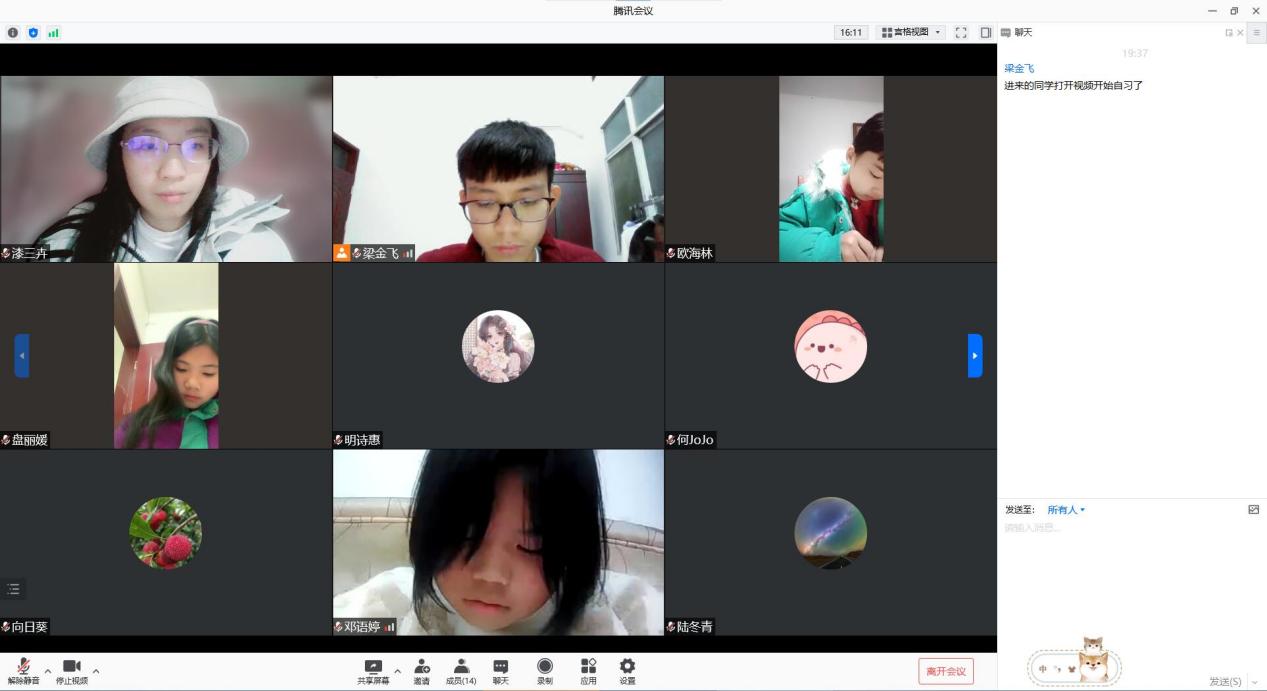Enter fullscreen mode via top bar icon
This screenshot has width=1267, height=691.
click(x=961, y=33)
